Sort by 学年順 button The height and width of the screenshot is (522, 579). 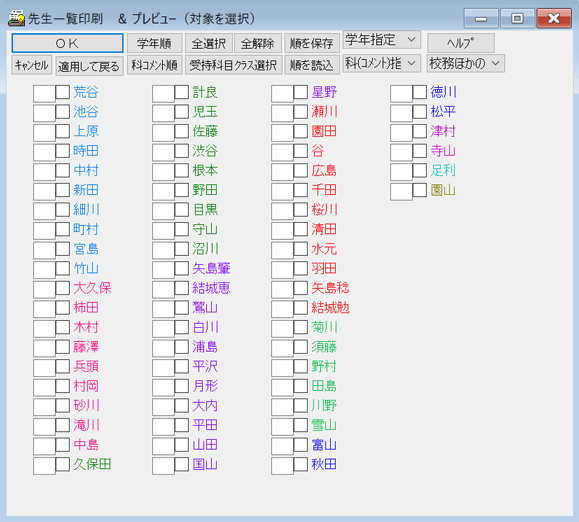(154, 43)
